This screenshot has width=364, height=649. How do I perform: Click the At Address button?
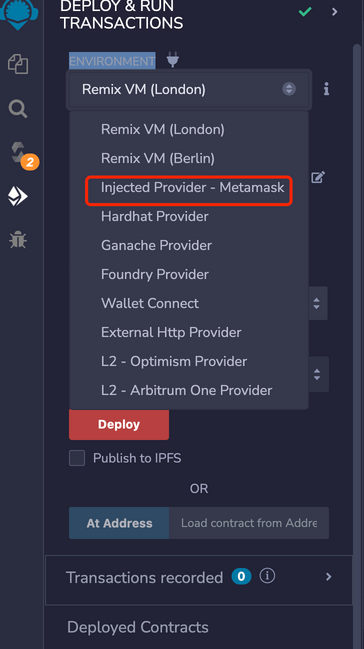(x=119, y=523)
